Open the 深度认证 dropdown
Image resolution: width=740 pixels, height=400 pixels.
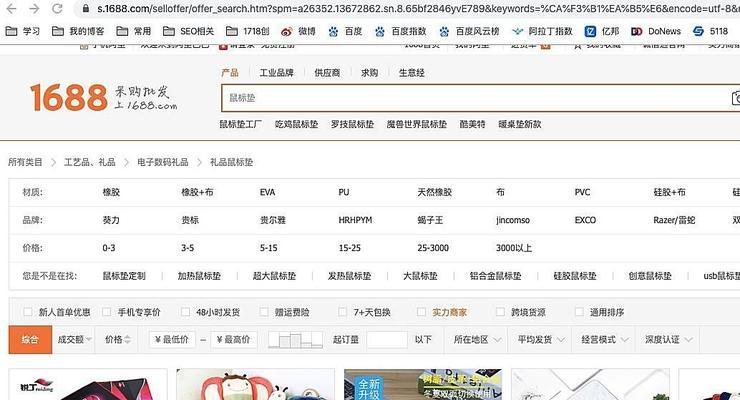(x=668, y=340)
